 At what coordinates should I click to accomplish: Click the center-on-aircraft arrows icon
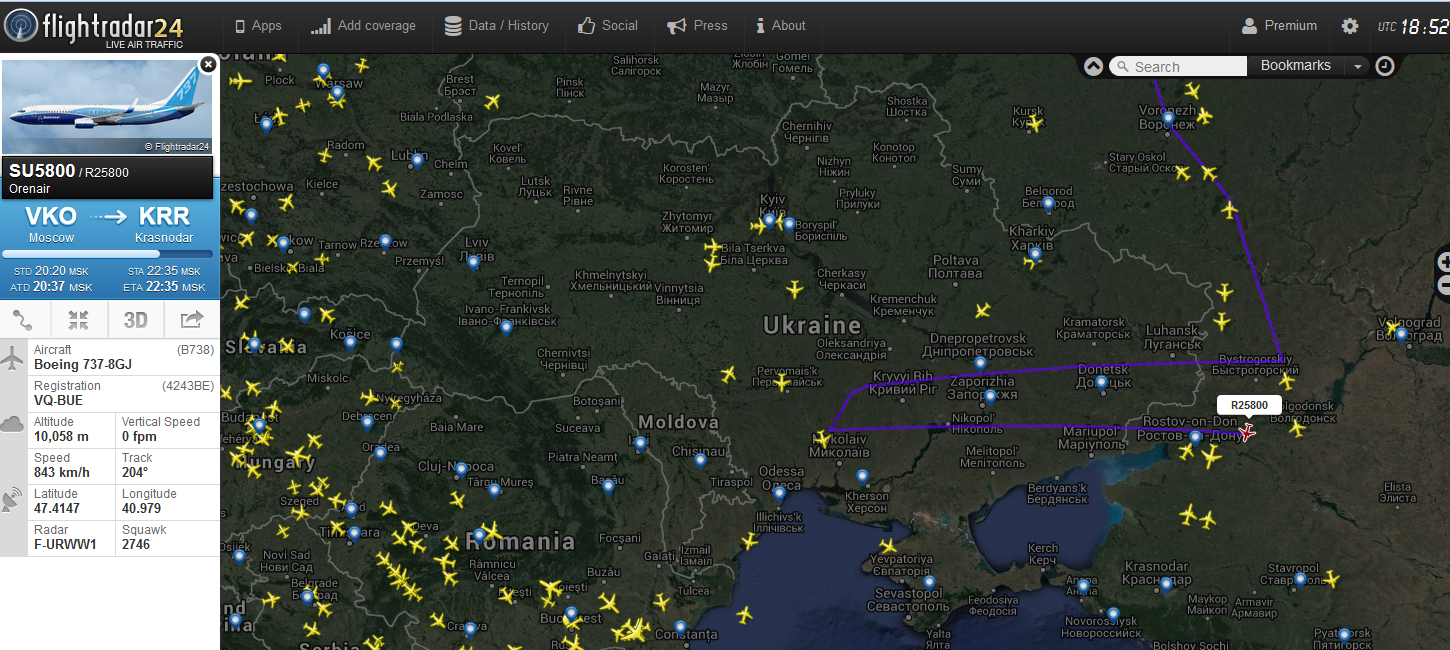(79, 320)
